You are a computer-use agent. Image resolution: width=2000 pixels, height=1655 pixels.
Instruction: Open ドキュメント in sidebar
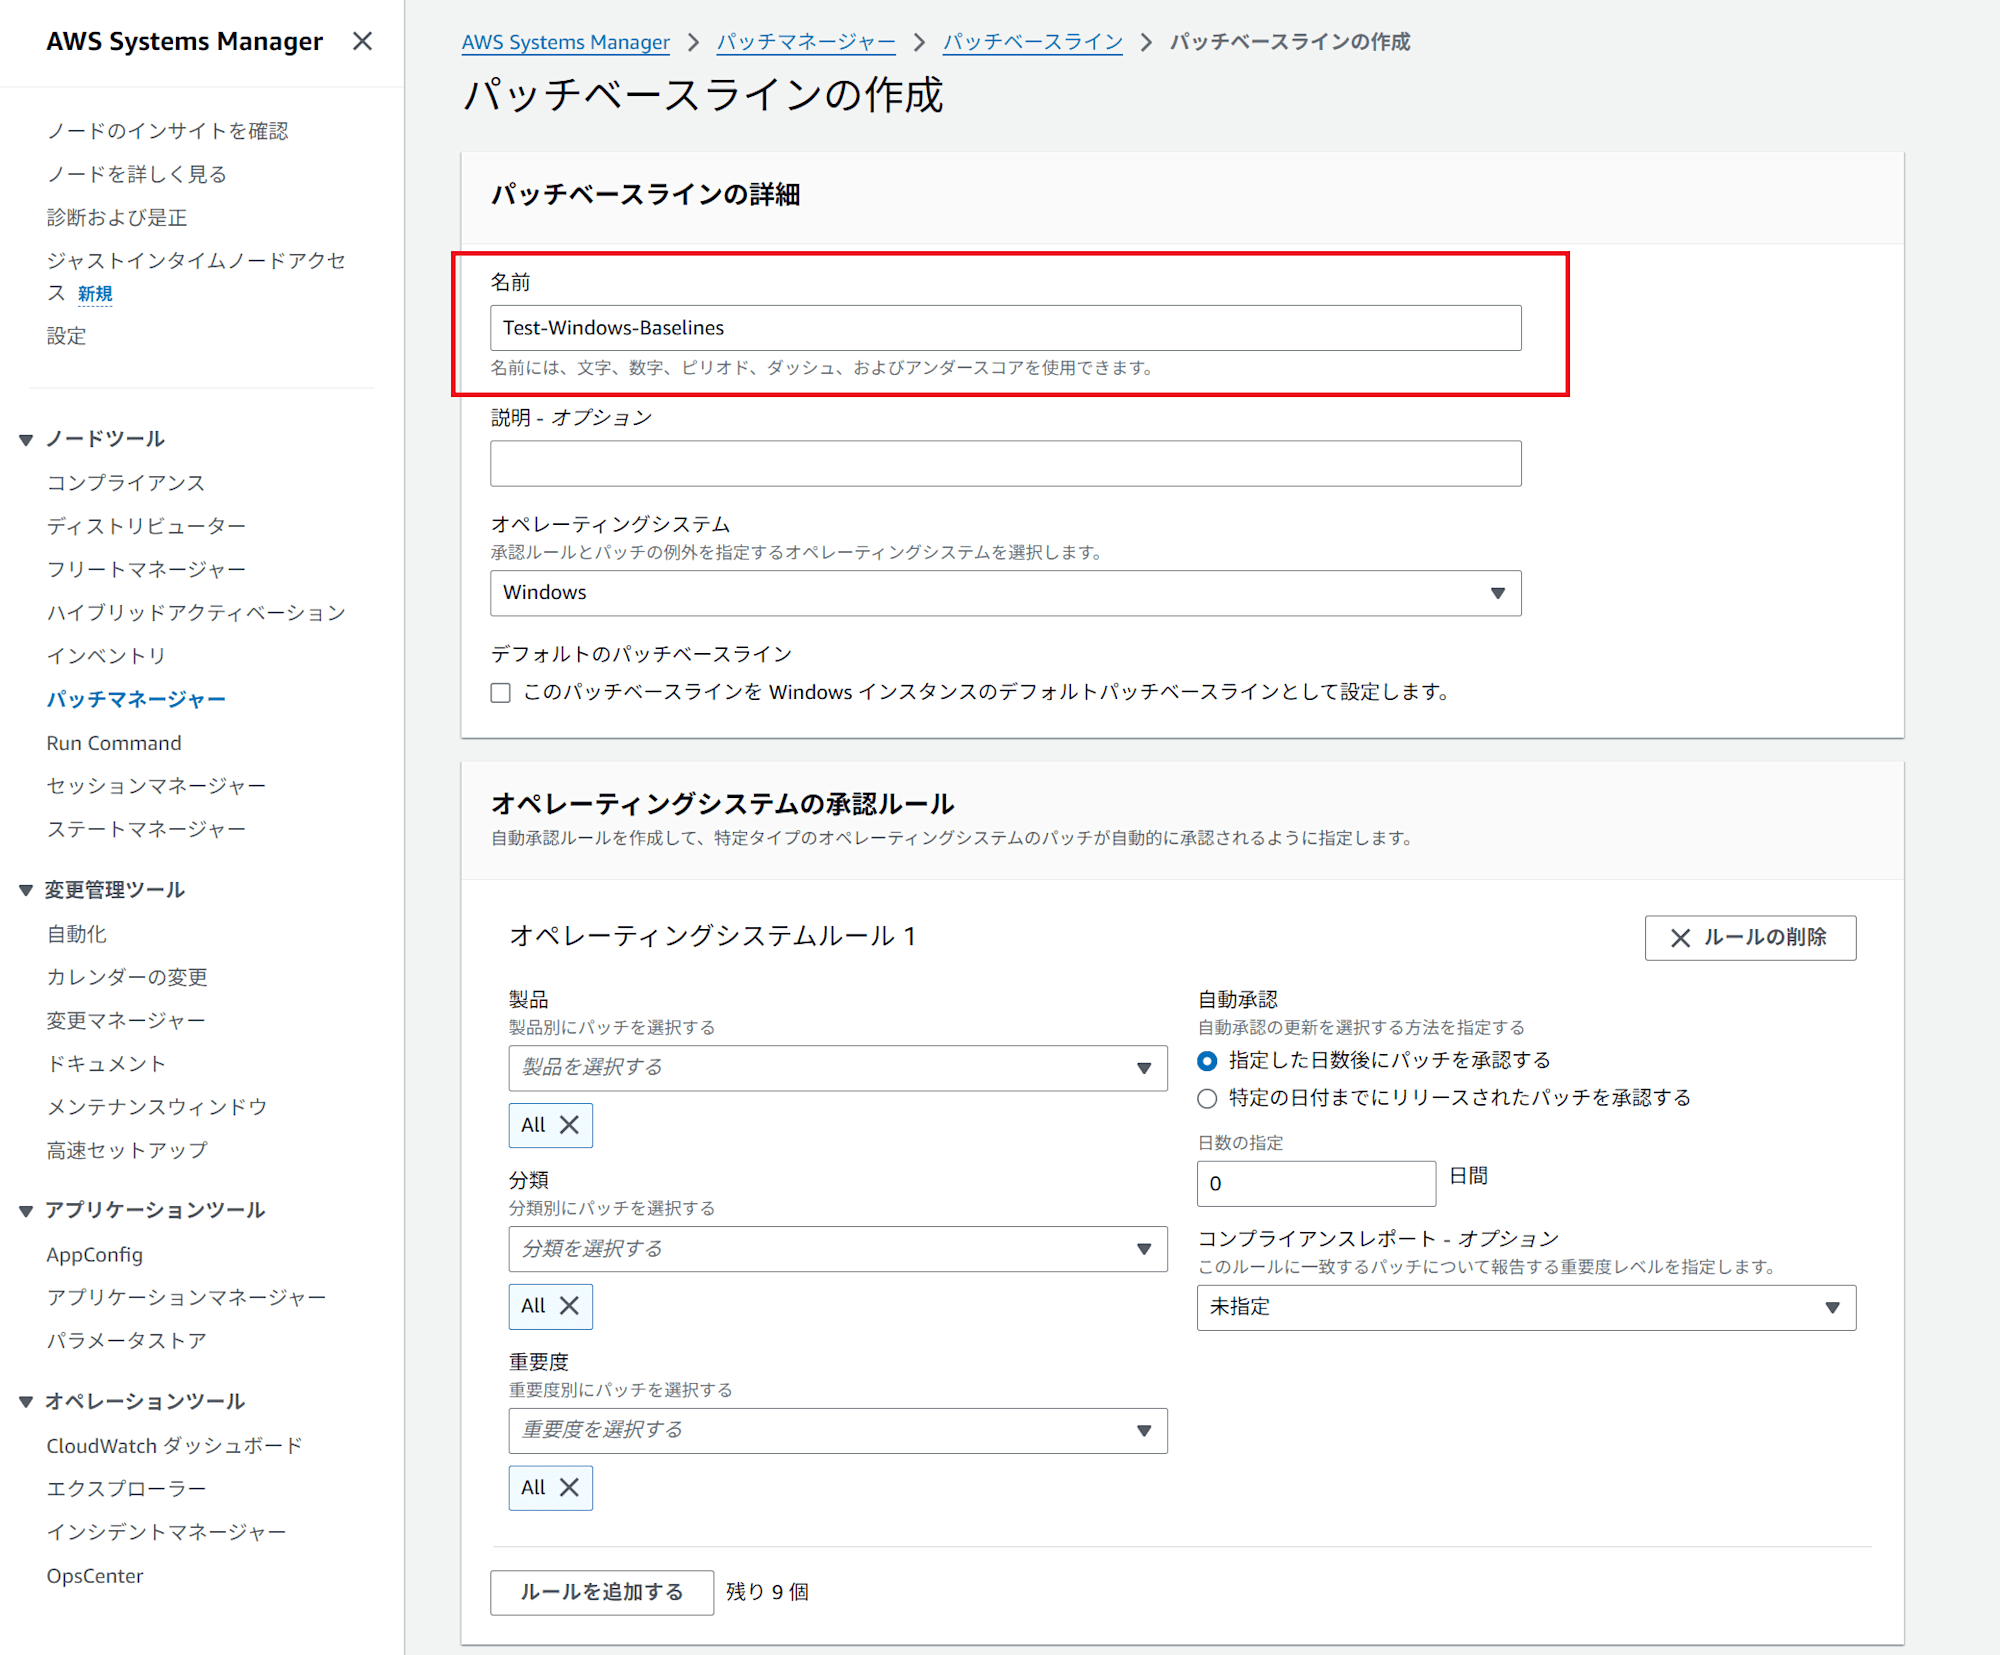(106, 1064)
